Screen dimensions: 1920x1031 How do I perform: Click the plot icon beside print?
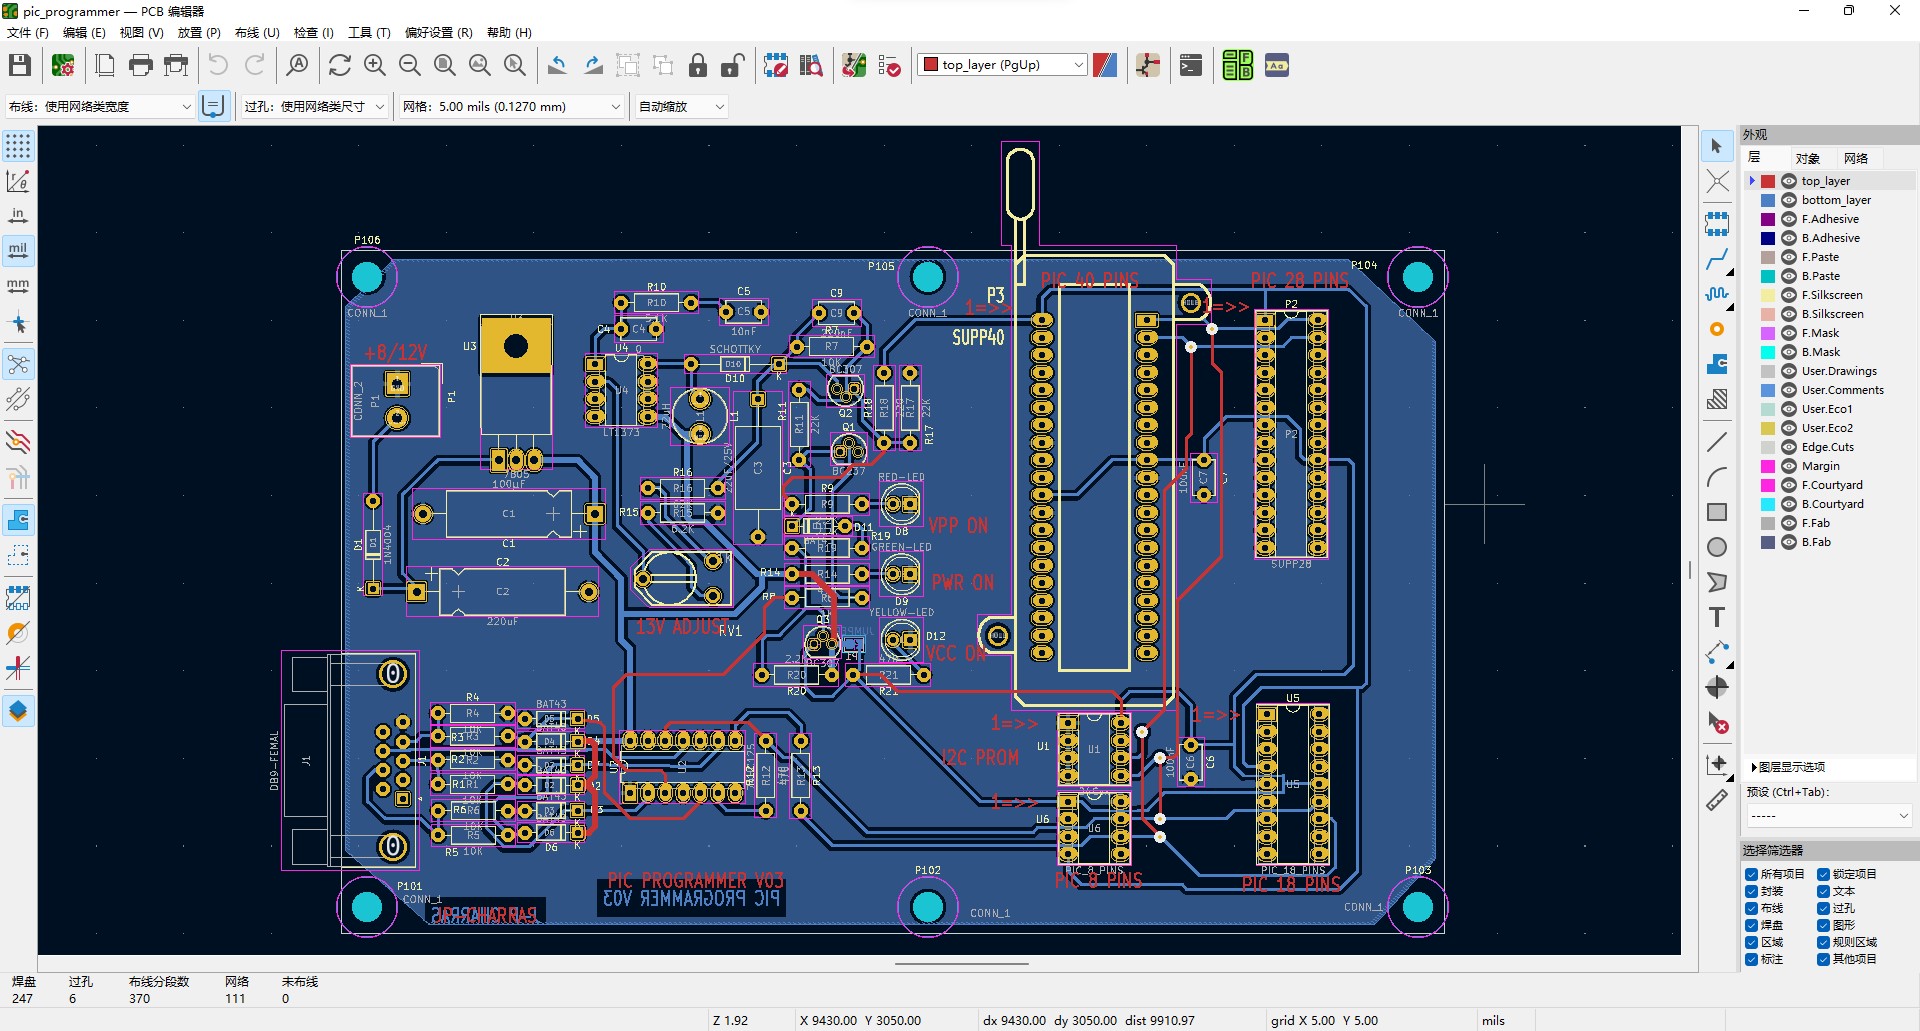[x=177, y=66]
